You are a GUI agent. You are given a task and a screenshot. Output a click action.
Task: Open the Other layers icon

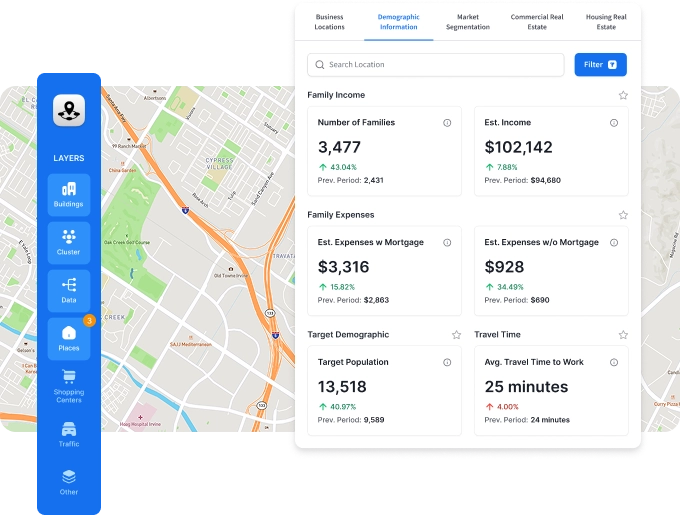[69, 481]
